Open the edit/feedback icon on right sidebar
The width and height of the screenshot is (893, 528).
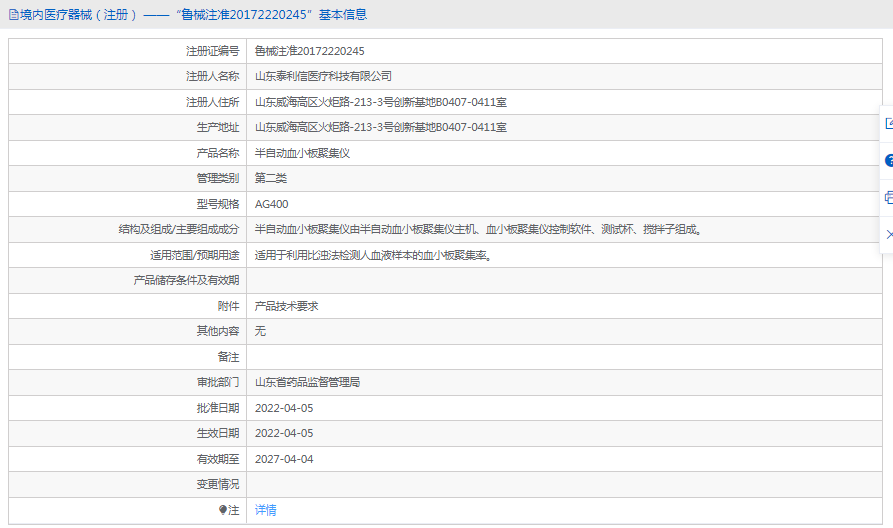click(889, 123)
